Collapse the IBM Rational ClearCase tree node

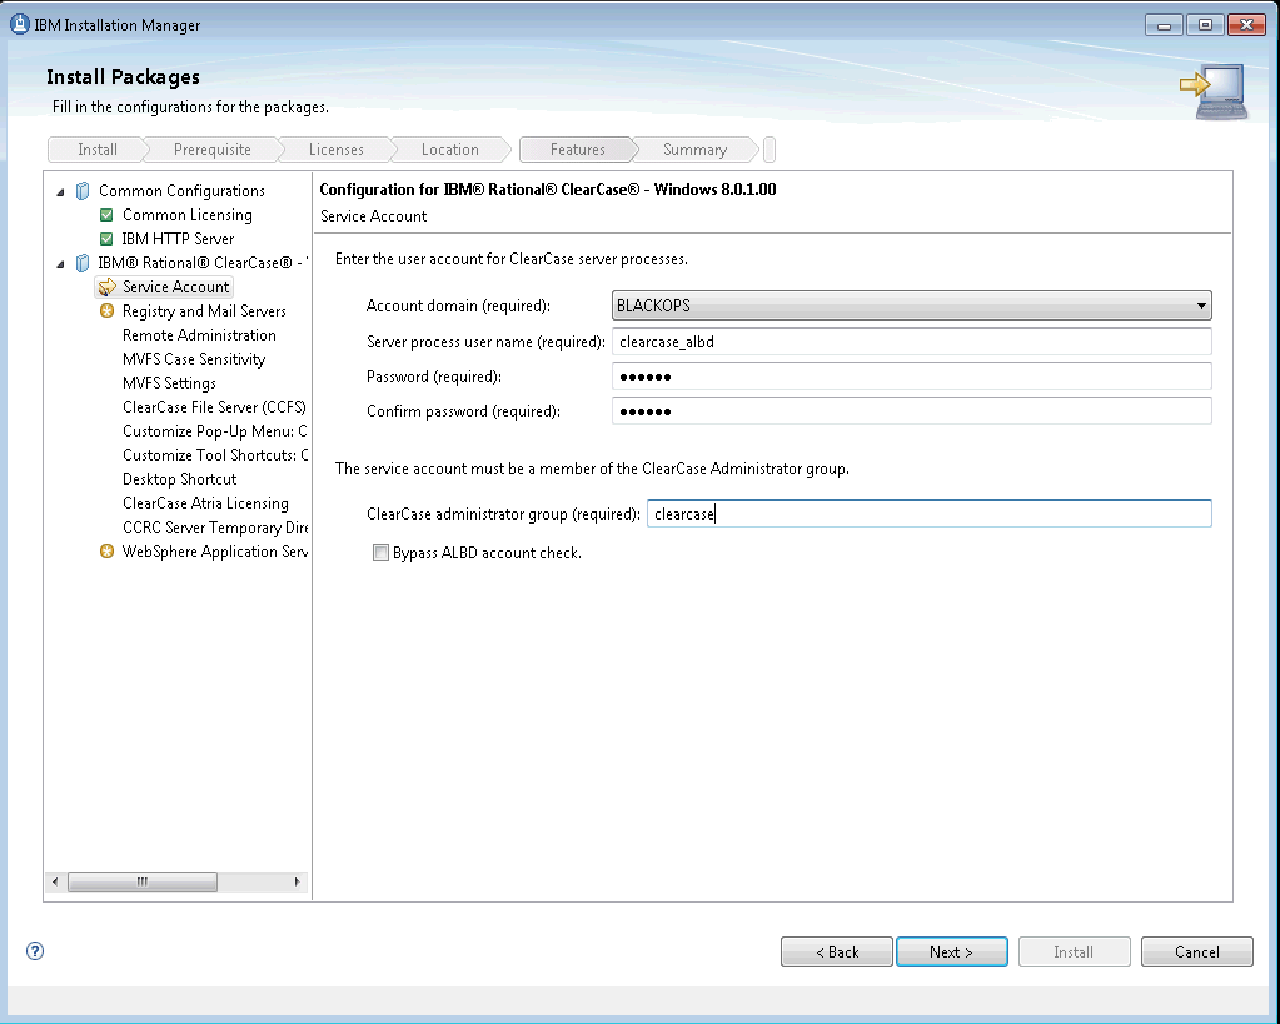(x=60, y=263)
